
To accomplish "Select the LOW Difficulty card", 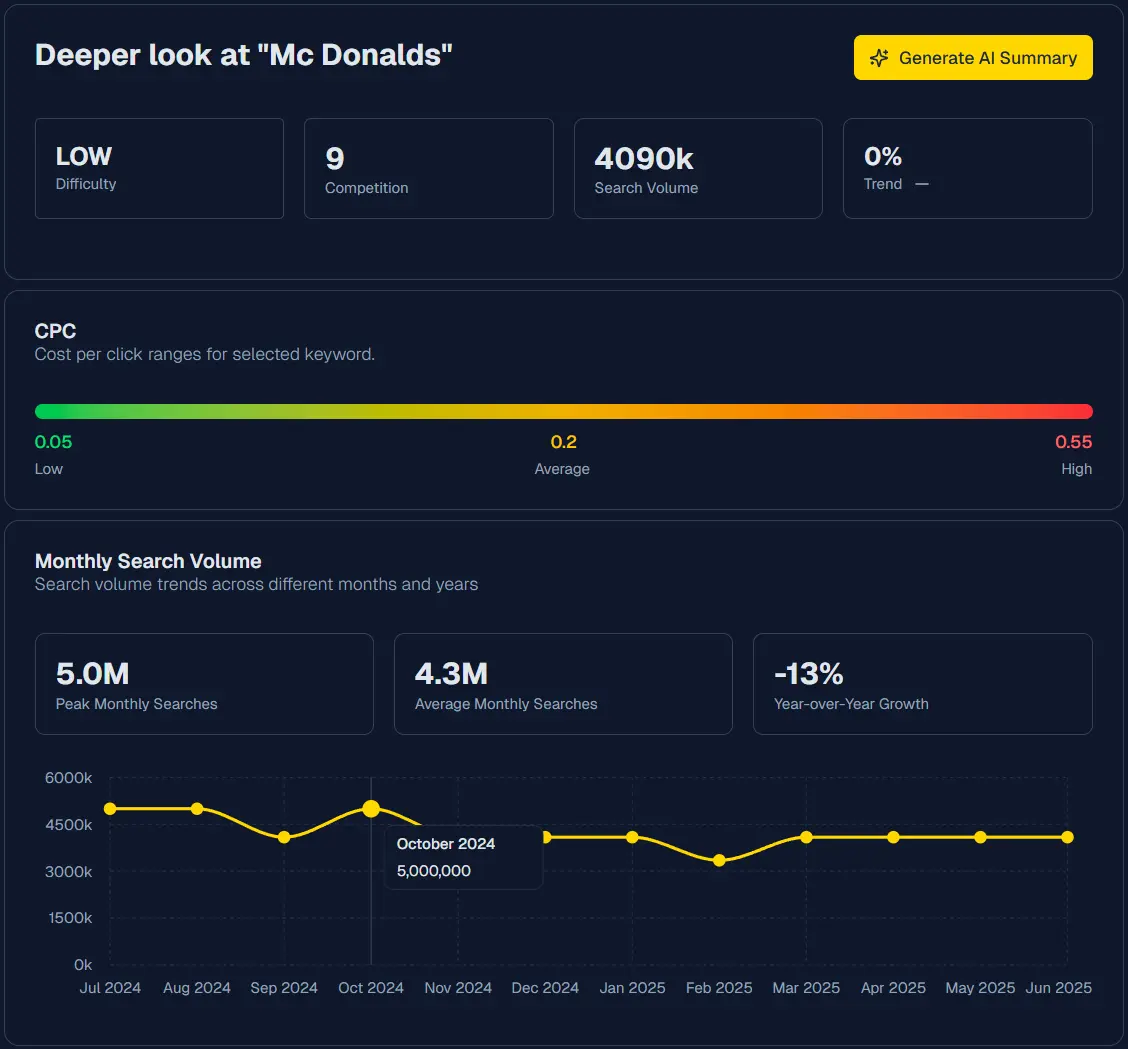I will (159, 168).
